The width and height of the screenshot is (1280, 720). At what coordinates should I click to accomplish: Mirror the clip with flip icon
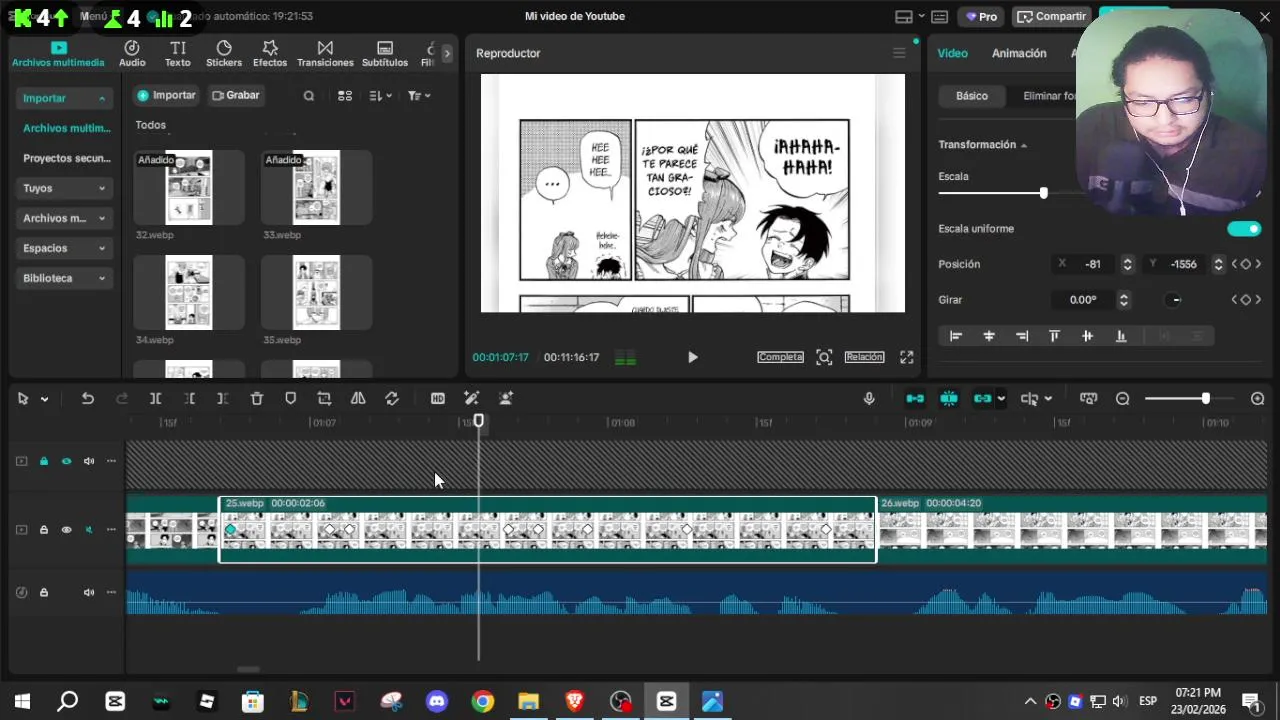[358, 398]
